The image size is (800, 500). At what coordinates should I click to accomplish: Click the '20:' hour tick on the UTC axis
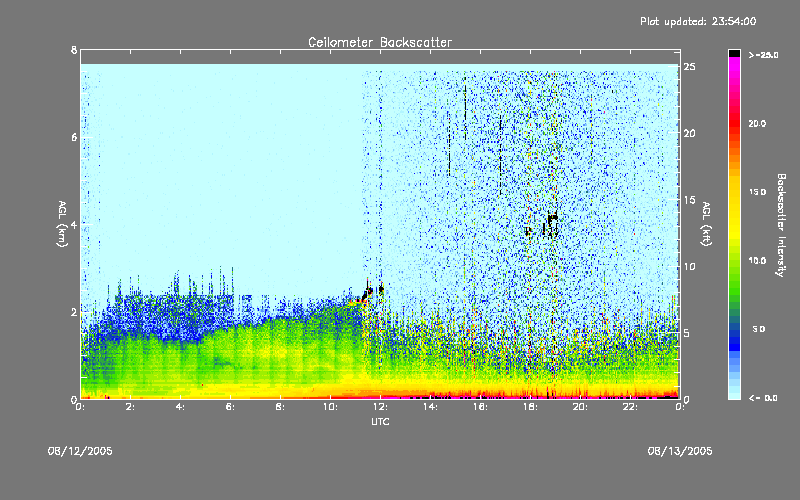(581, 407)
